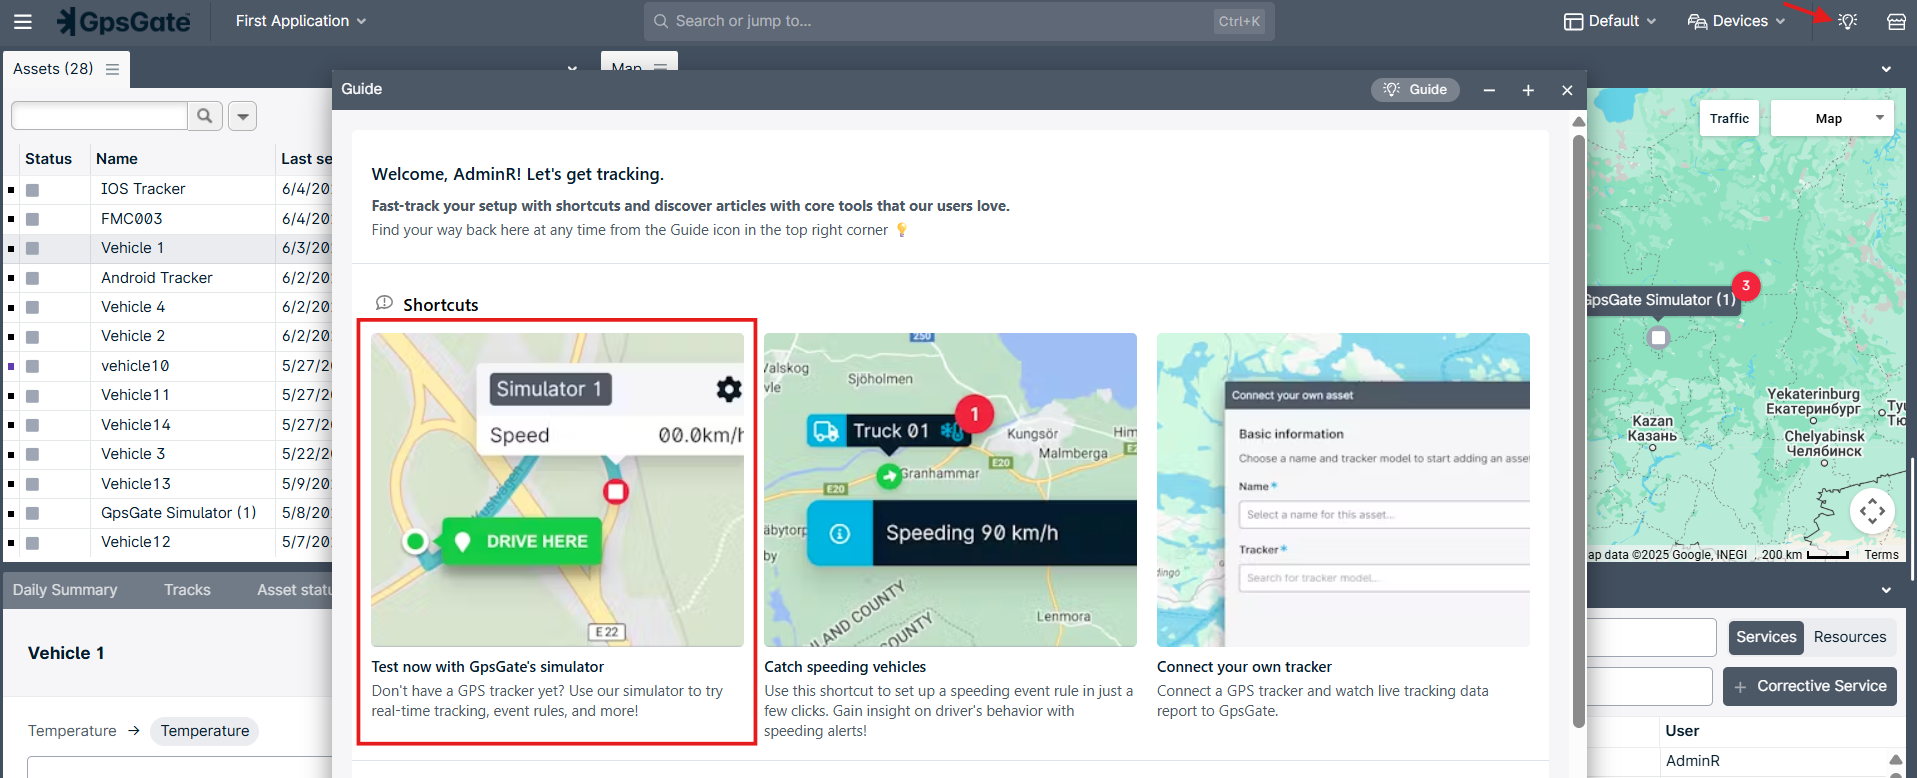This screenshot has width=1917, height=778.
Task: Select the GpsGate Simulator (1) row
Action: click(x=167, y=513)
